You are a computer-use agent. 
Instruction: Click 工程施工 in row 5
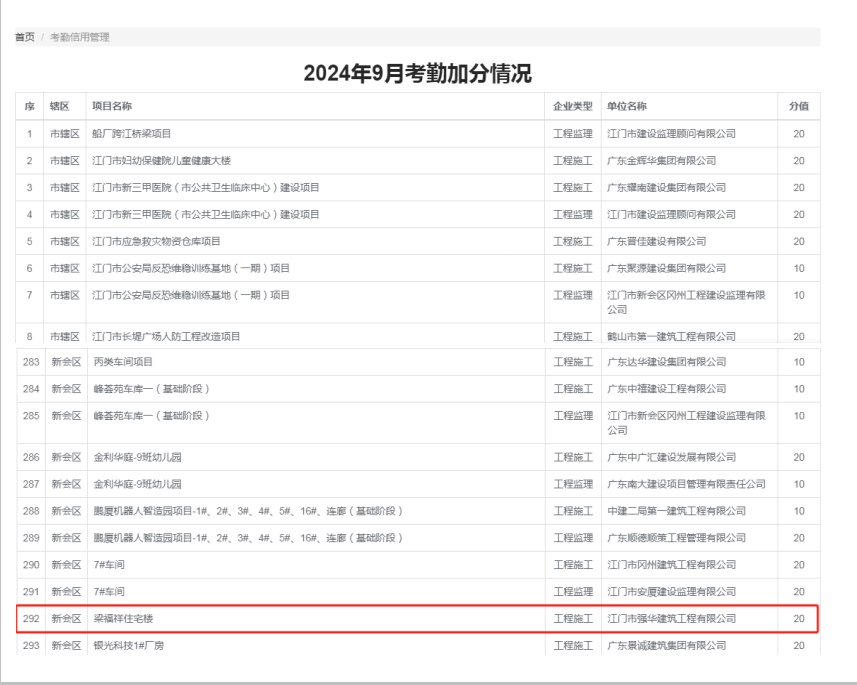[x=573, y=241]
